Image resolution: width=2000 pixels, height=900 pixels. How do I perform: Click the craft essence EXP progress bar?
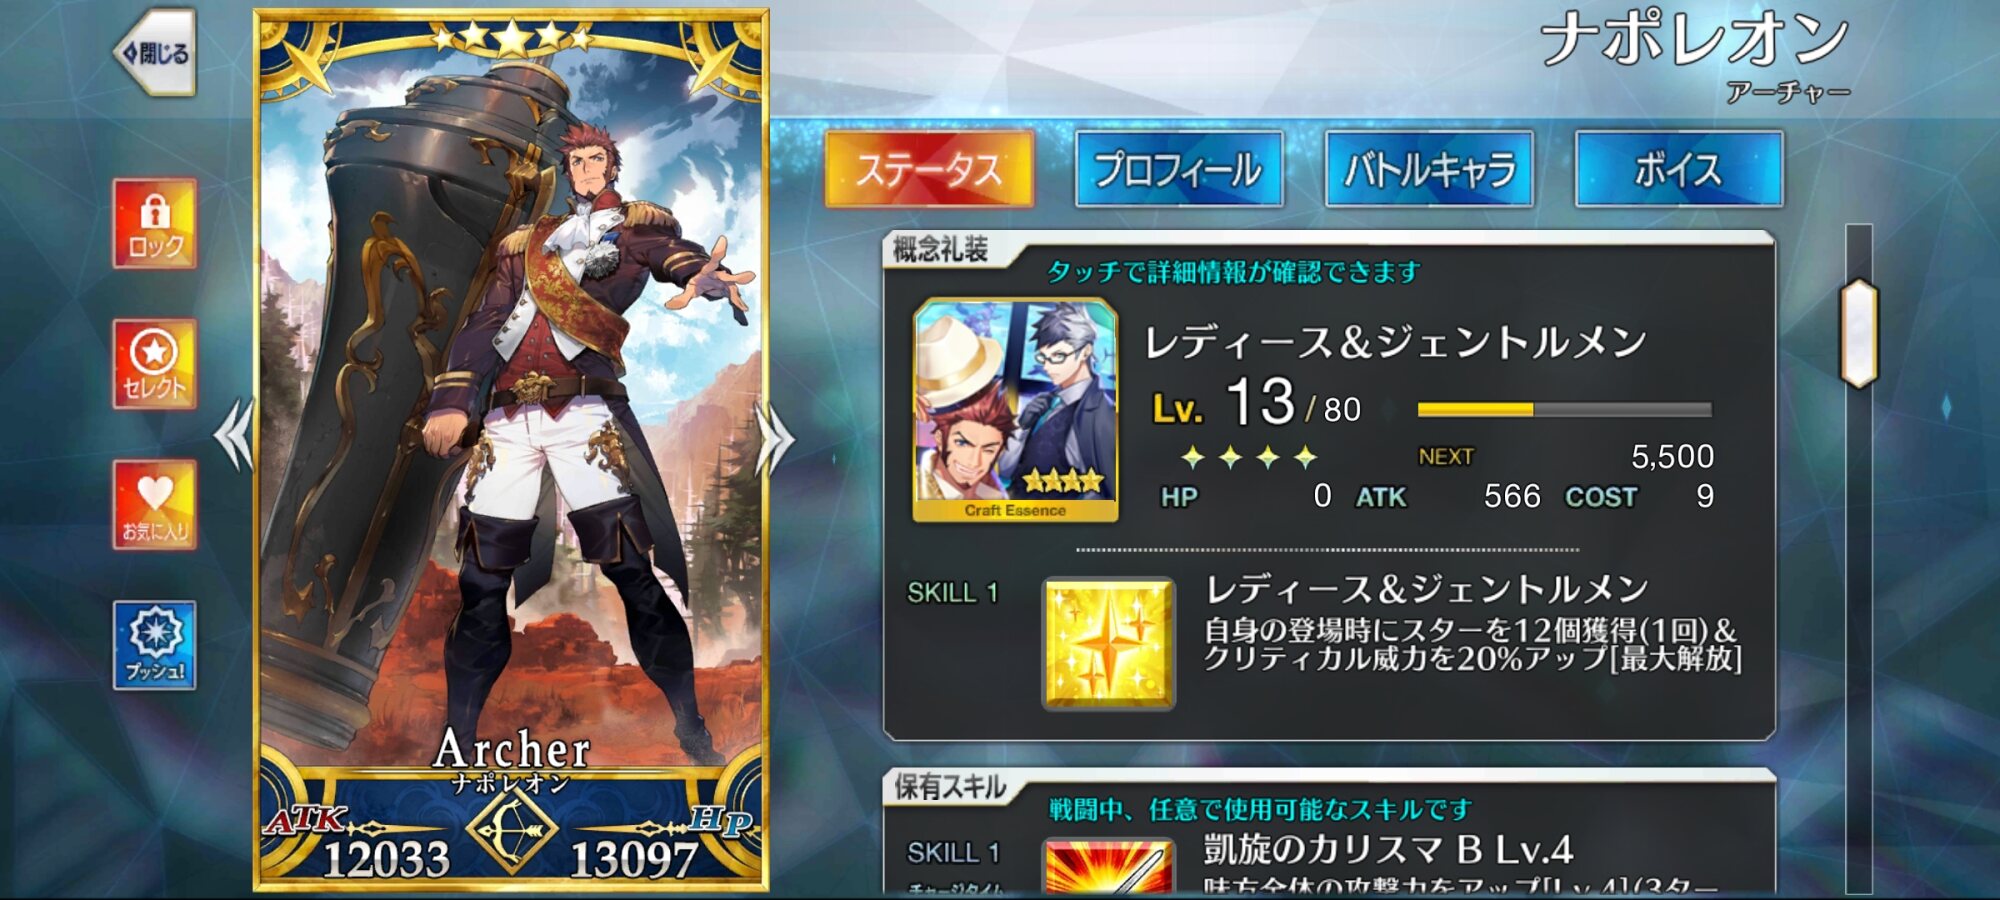1564,409
